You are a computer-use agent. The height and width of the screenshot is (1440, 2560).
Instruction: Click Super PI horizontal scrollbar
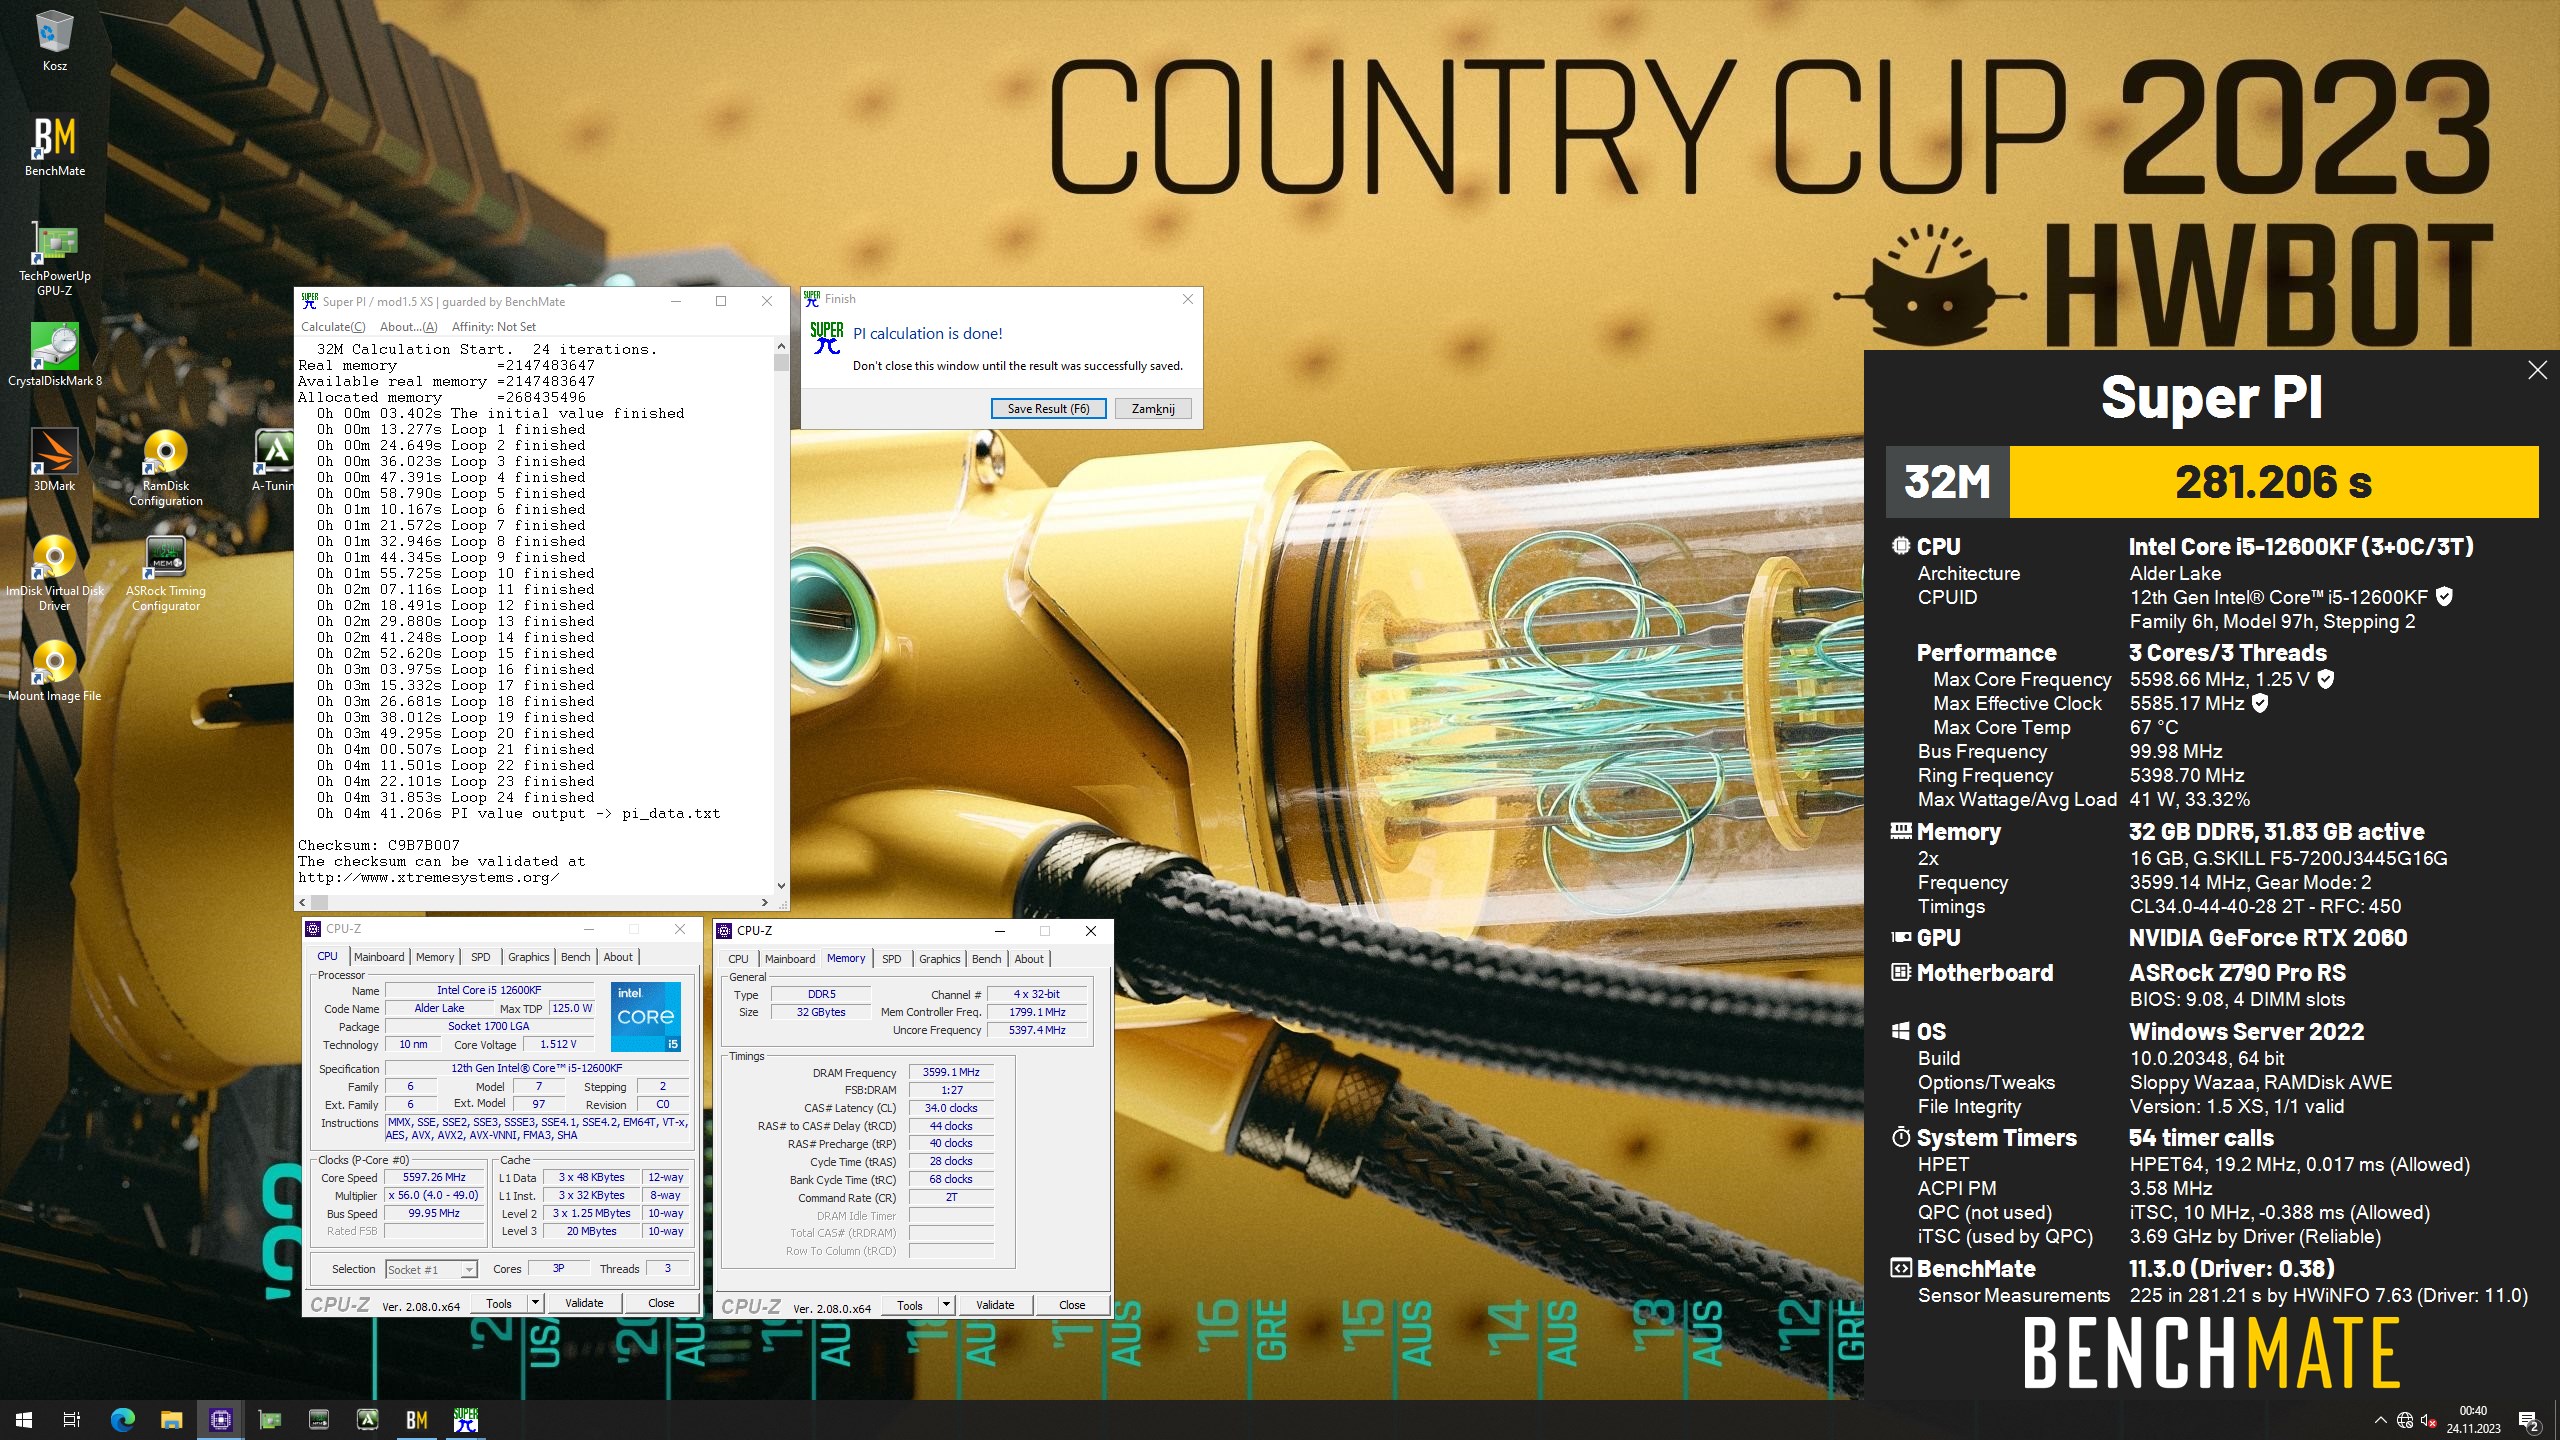click(534, 902)
